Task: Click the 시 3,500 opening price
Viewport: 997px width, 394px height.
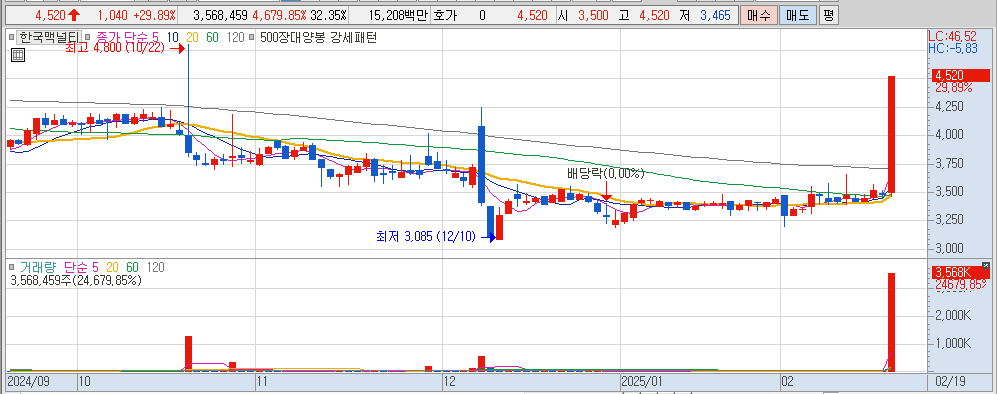Action: pyautogui.click(x=583, y=15)
